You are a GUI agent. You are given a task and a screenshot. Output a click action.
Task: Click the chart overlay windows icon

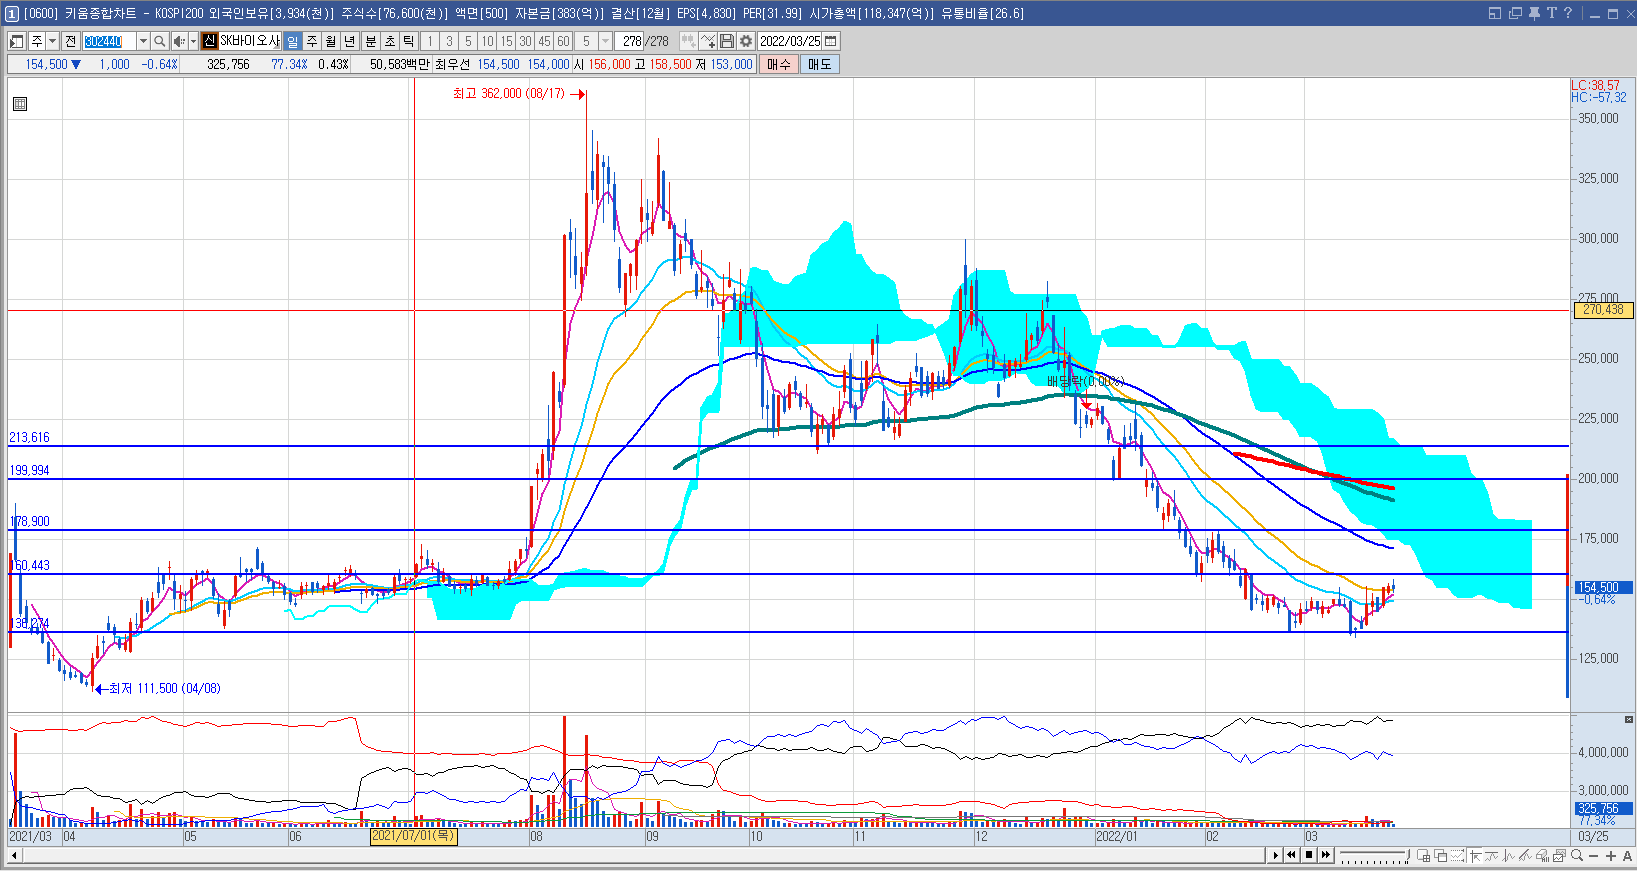pos(1440,855)
